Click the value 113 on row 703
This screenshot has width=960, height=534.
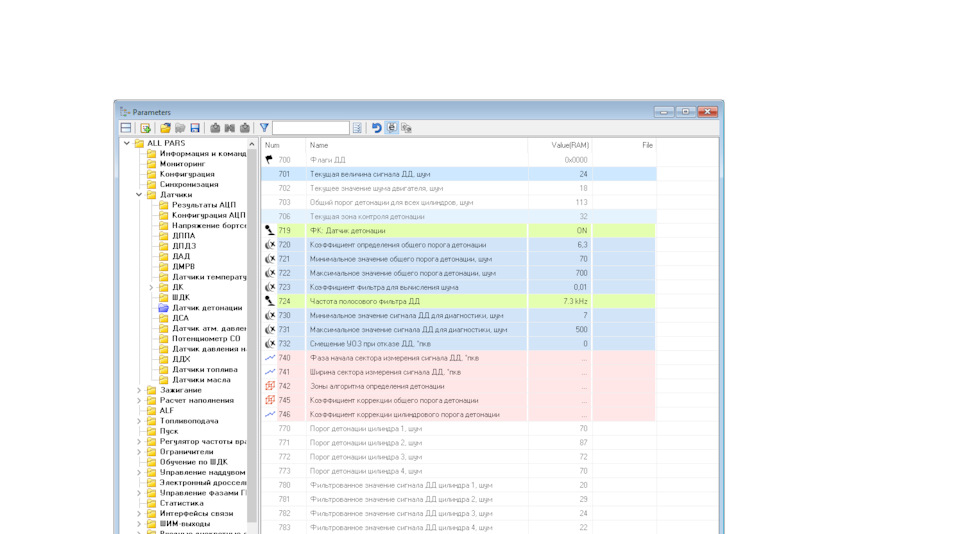tap(582, 202)
